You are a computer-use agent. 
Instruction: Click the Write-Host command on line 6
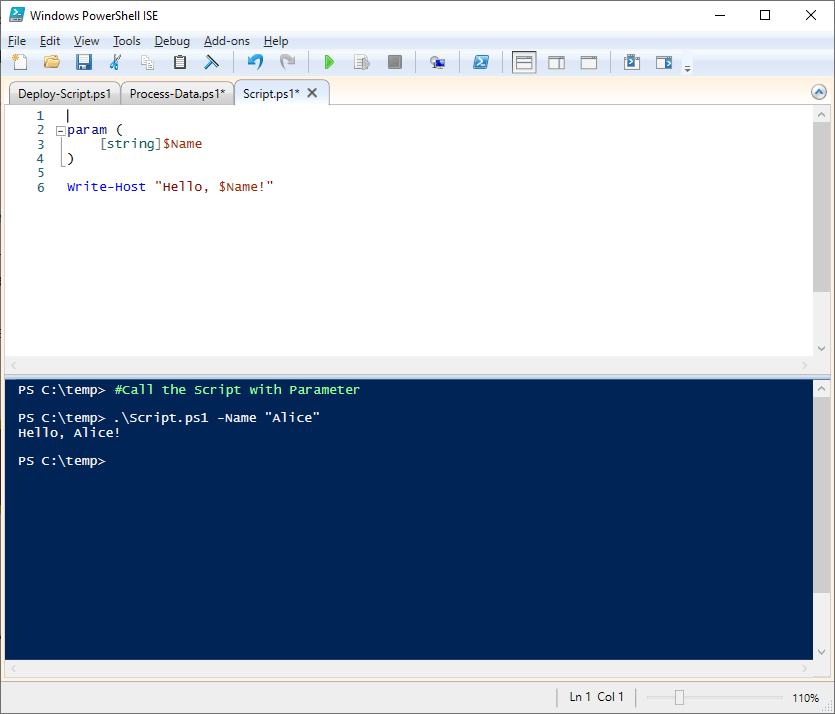click(106, 187)
